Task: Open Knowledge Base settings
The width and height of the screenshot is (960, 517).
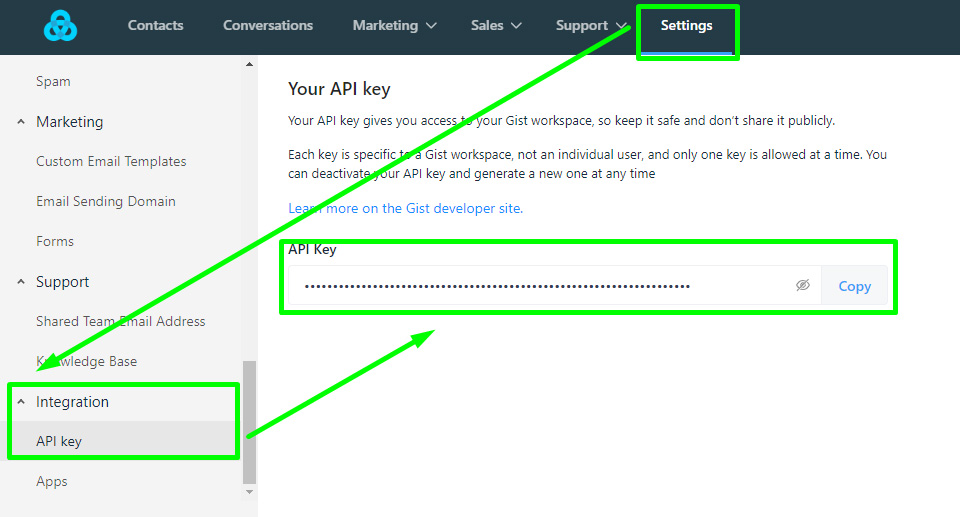Action: (86, 361)
